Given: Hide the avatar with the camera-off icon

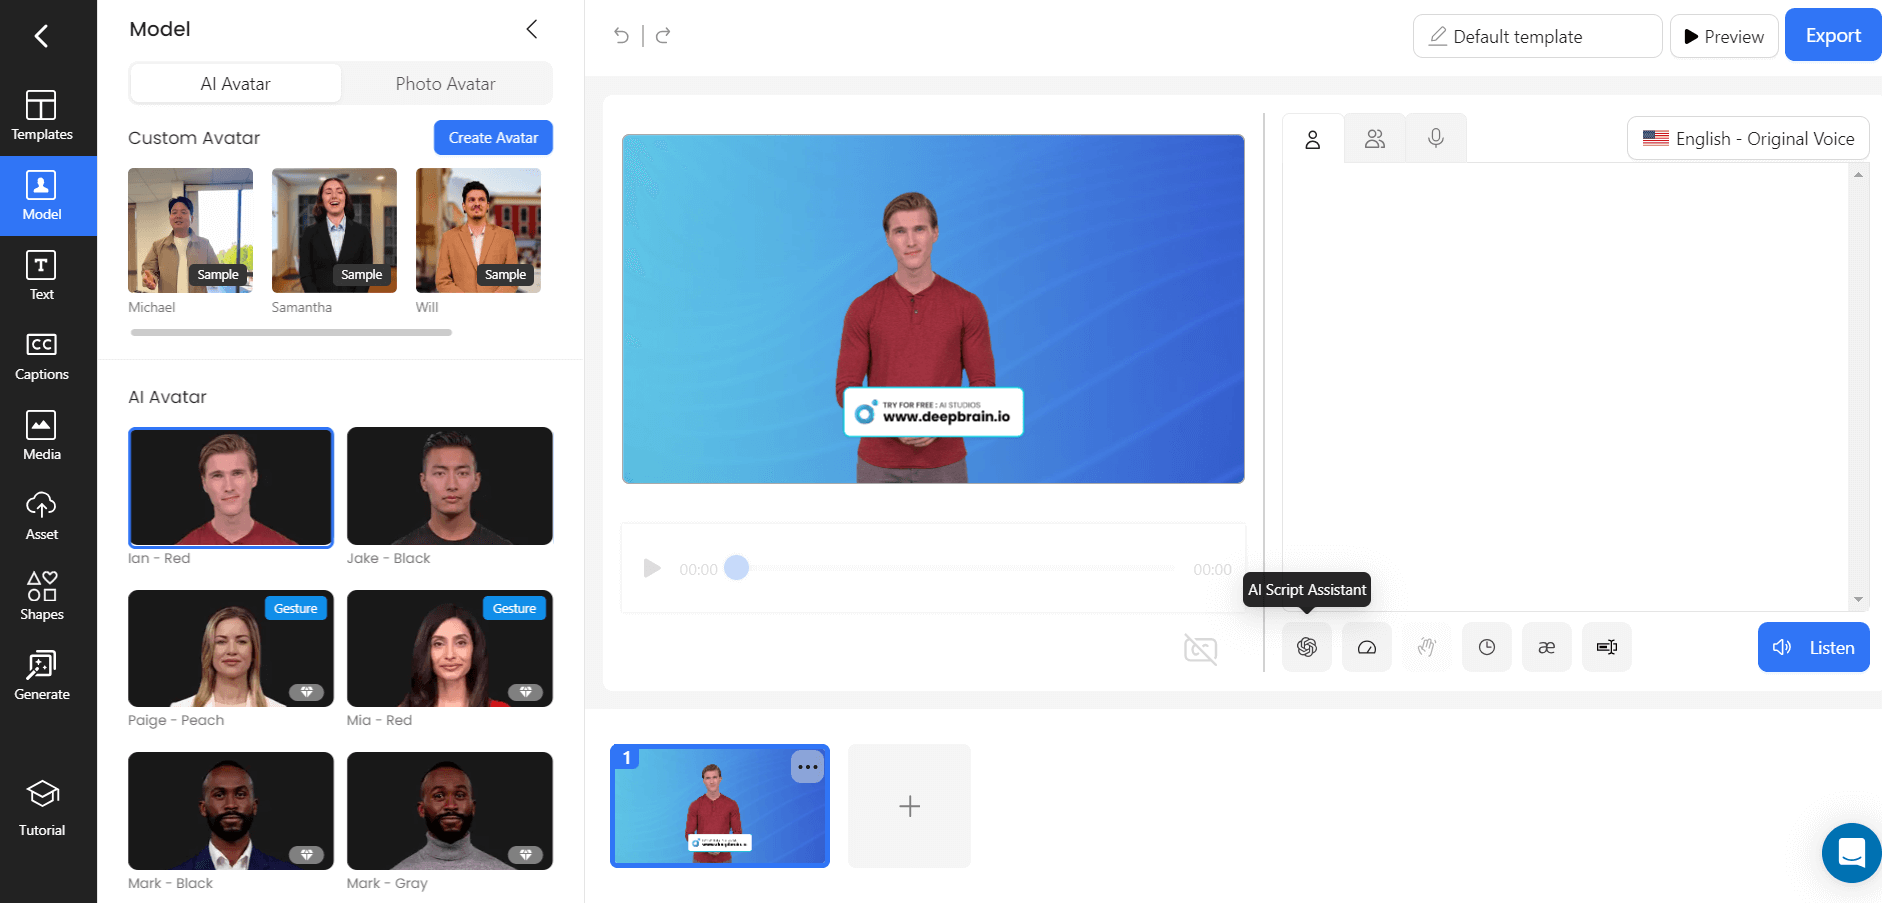Looking at the screenshot, I should (x=1200, y=649).
